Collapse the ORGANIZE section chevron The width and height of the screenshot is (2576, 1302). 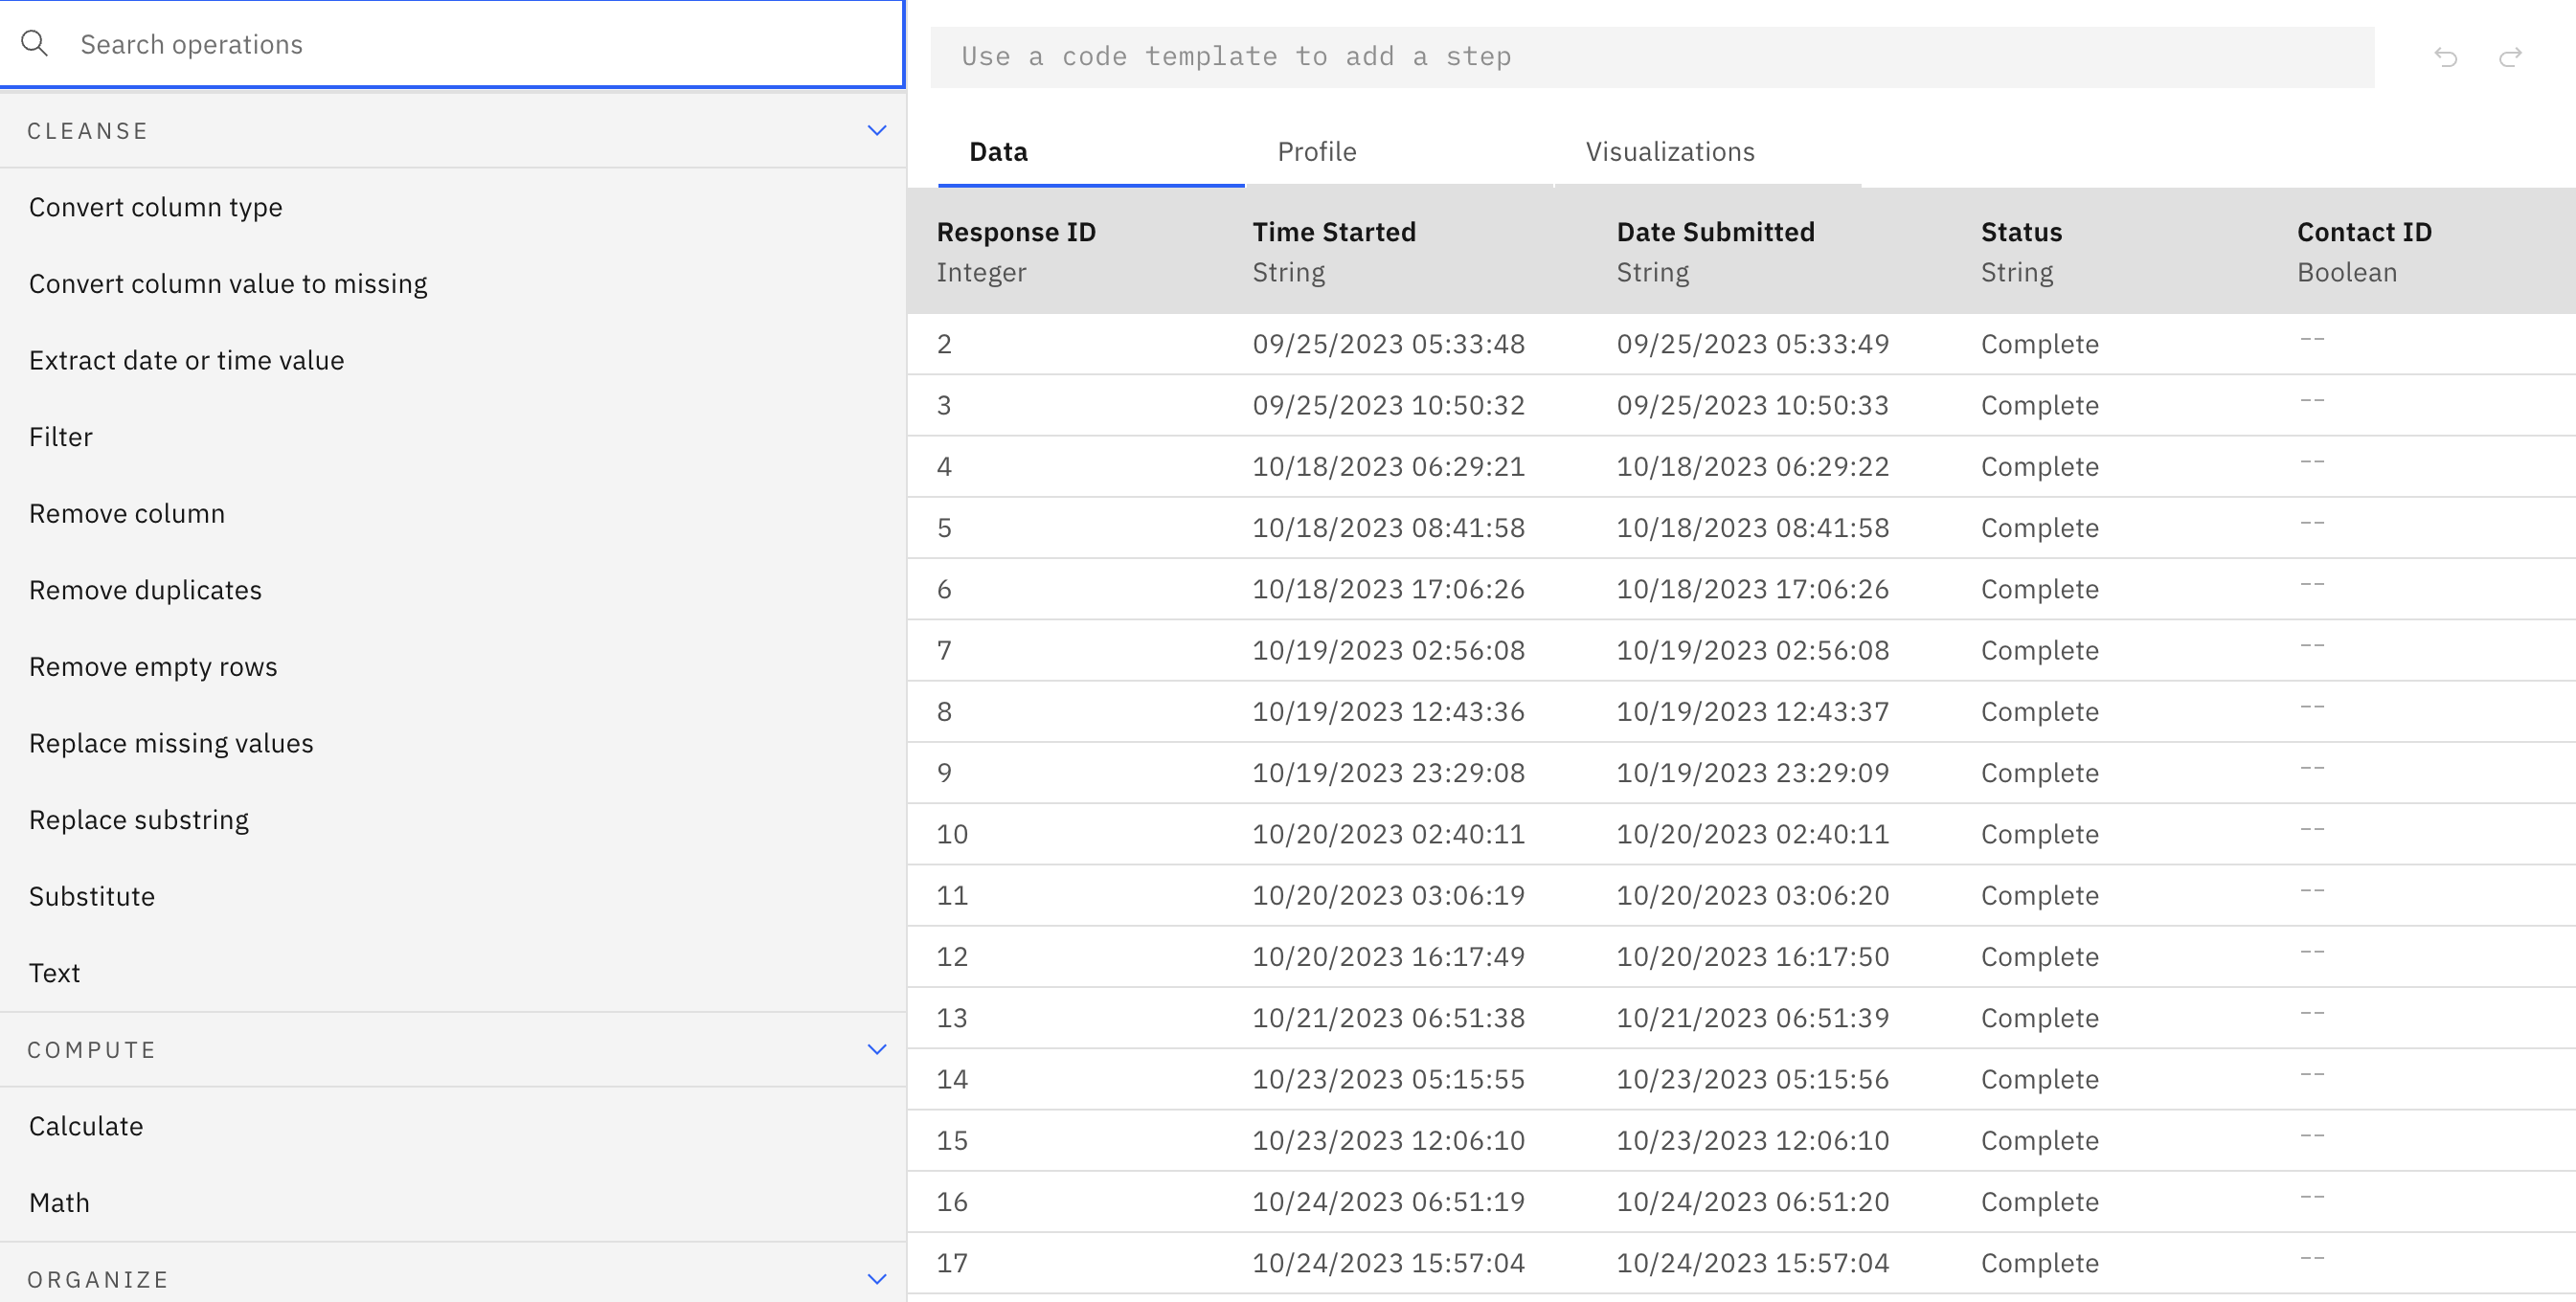click(876, 1279)
